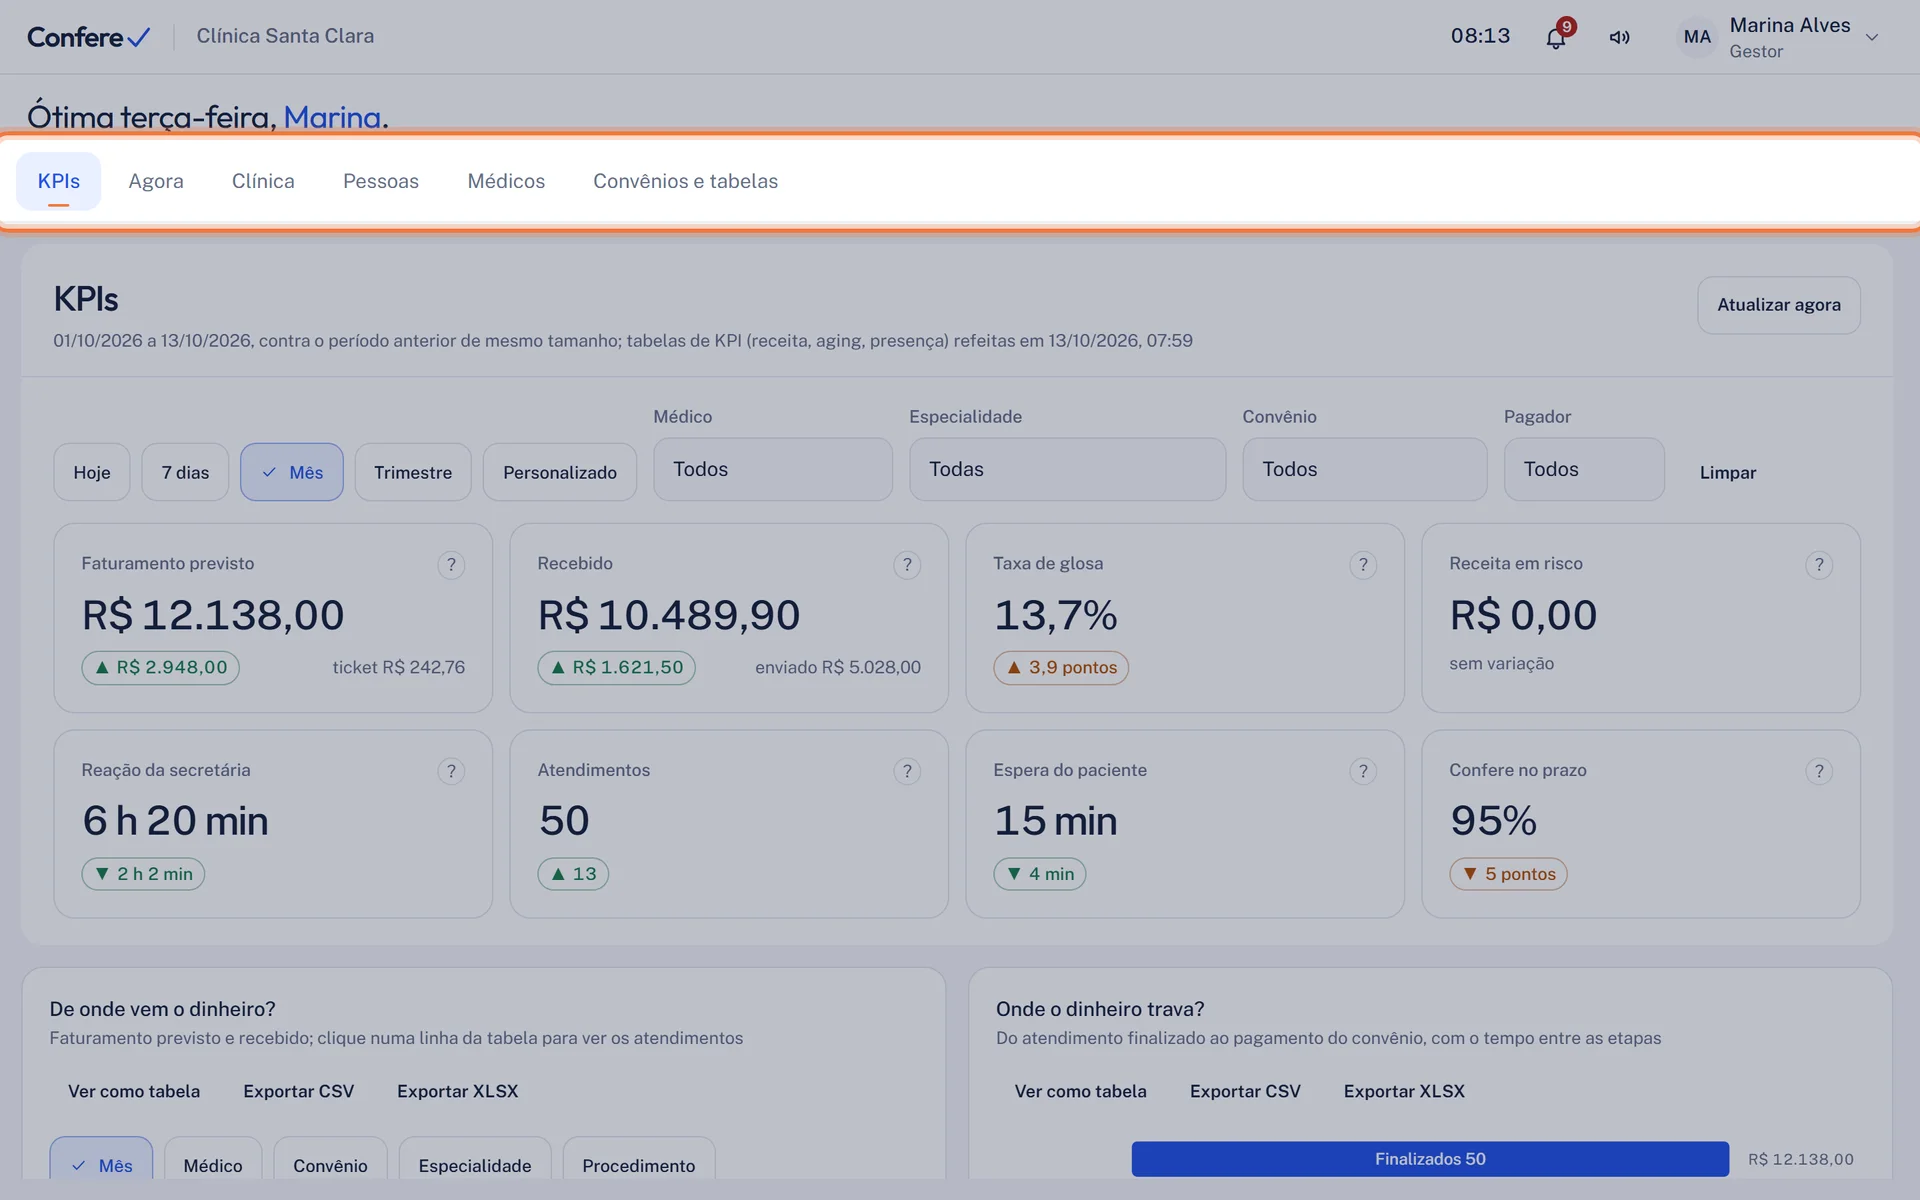Image resolution: width=1920 pixels, height=1200 pixels.
Task: Open the Convênio filter dropdown
Action: [x=1365, y=469]
